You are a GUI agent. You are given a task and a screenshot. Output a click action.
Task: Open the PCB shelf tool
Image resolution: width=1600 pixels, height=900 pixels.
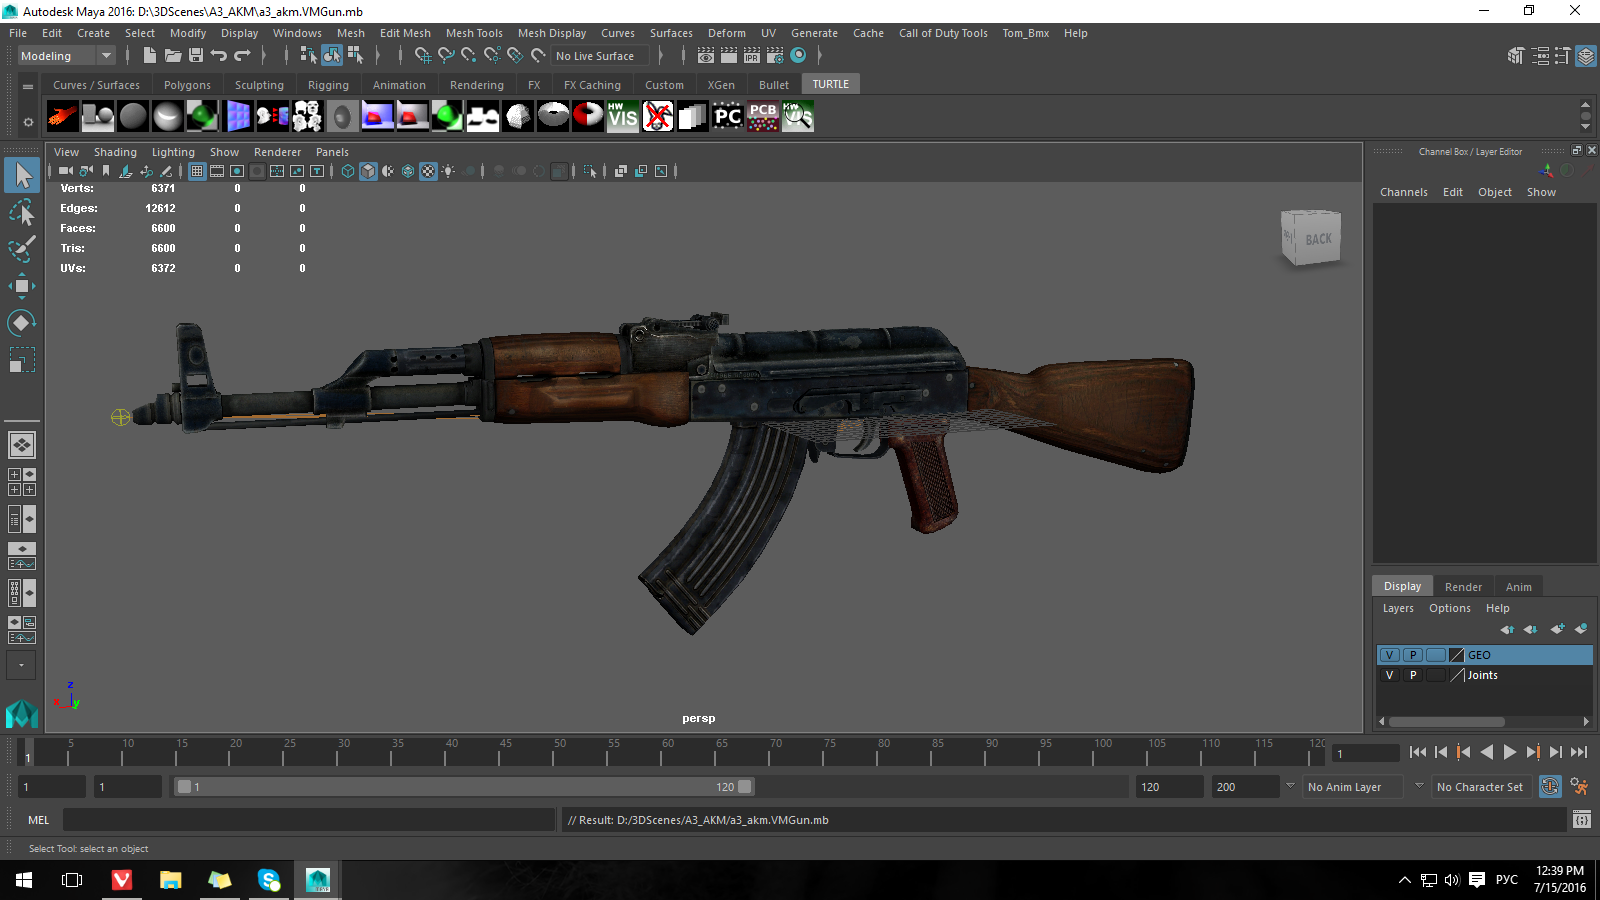[763, 117]
